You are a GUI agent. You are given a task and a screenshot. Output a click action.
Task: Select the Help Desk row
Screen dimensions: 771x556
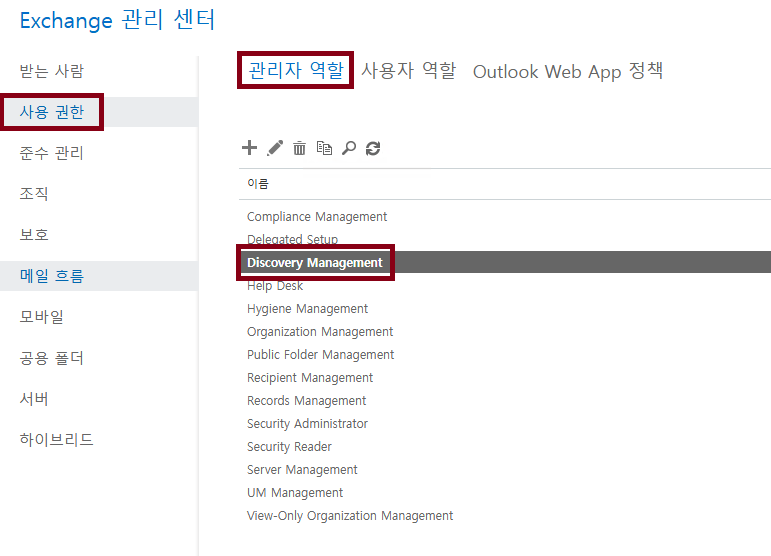pyautogui.click(x=505, y=286)
